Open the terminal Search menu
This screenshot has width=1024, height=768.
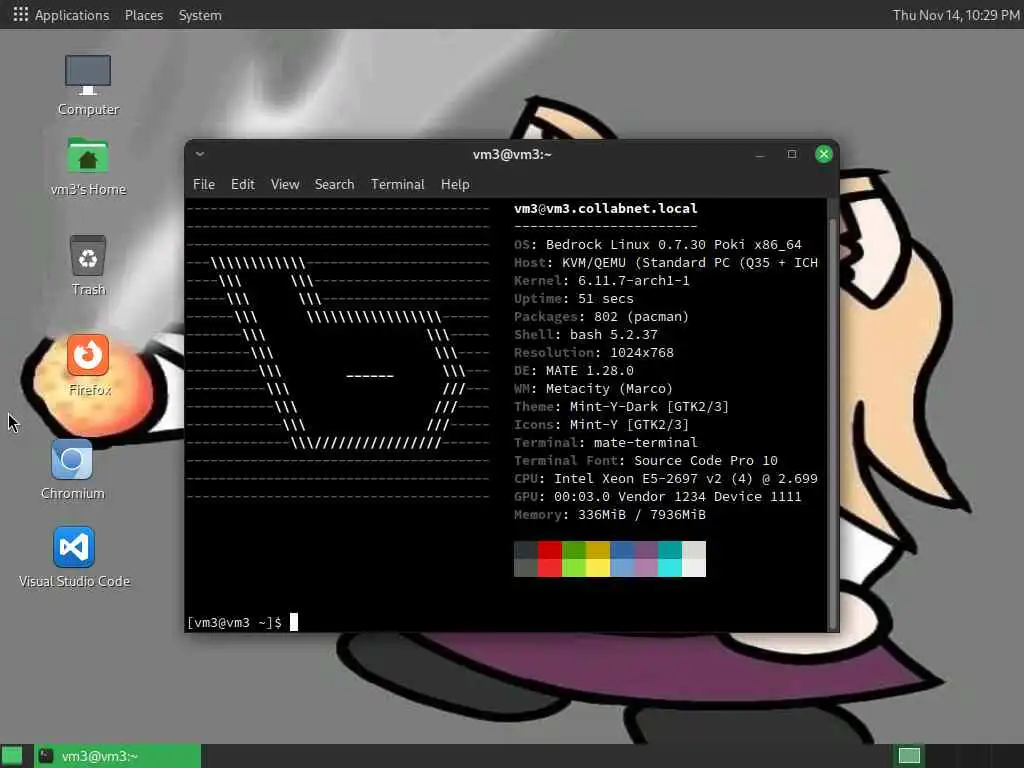pos(334,184)
